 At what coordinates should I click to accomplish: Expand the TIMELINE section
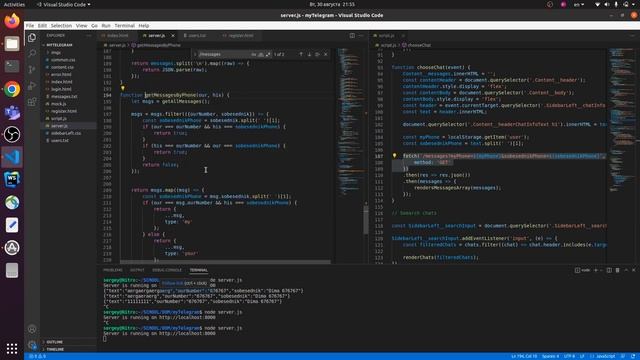point(55,349)
